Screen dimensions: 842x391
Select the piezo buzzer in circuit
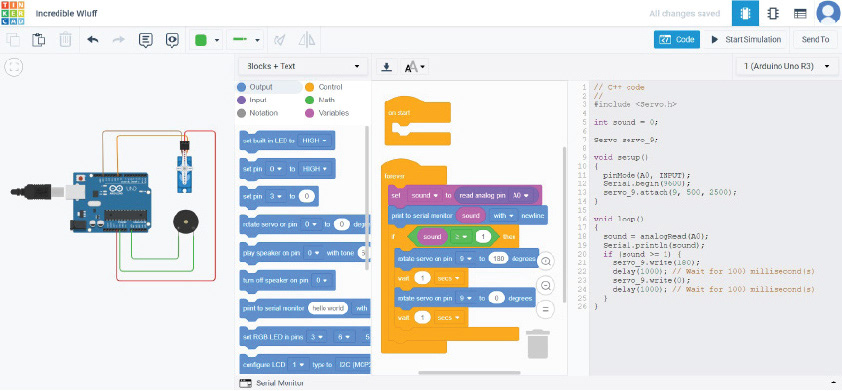(x=185, y=221)
